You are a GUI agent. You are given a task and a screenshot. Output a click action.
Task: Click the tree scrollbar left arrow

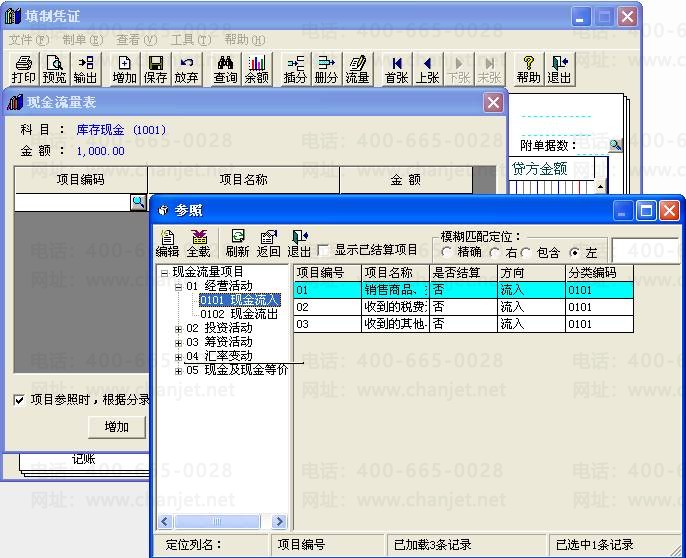(x=164, y=521)
